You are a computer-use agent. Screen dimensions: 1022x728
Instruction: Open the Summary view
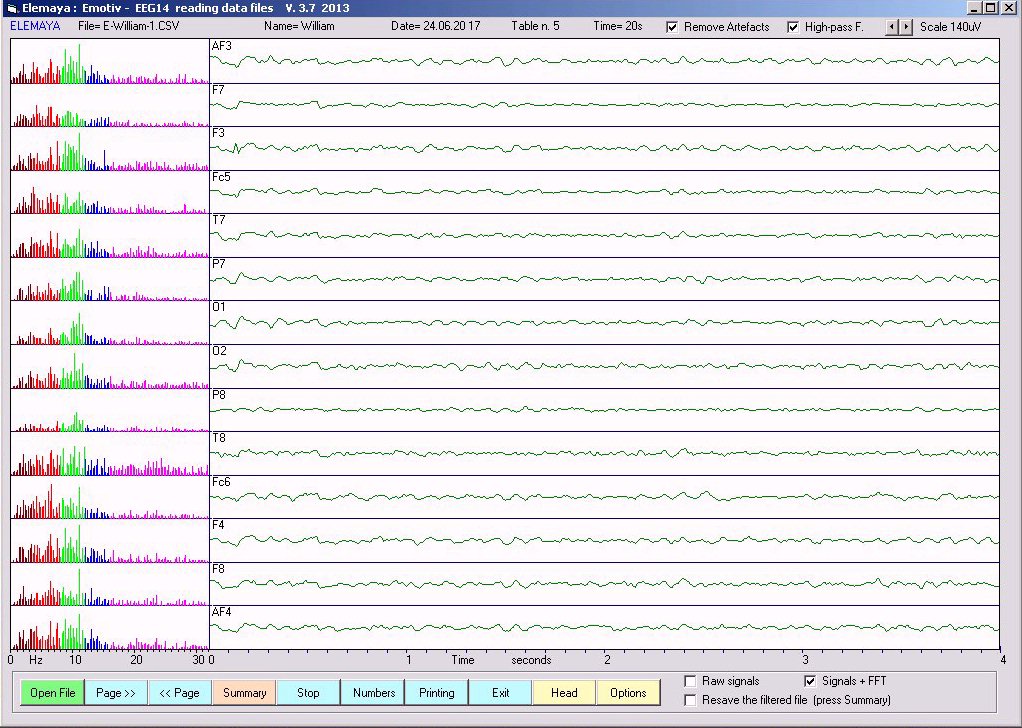244,692
